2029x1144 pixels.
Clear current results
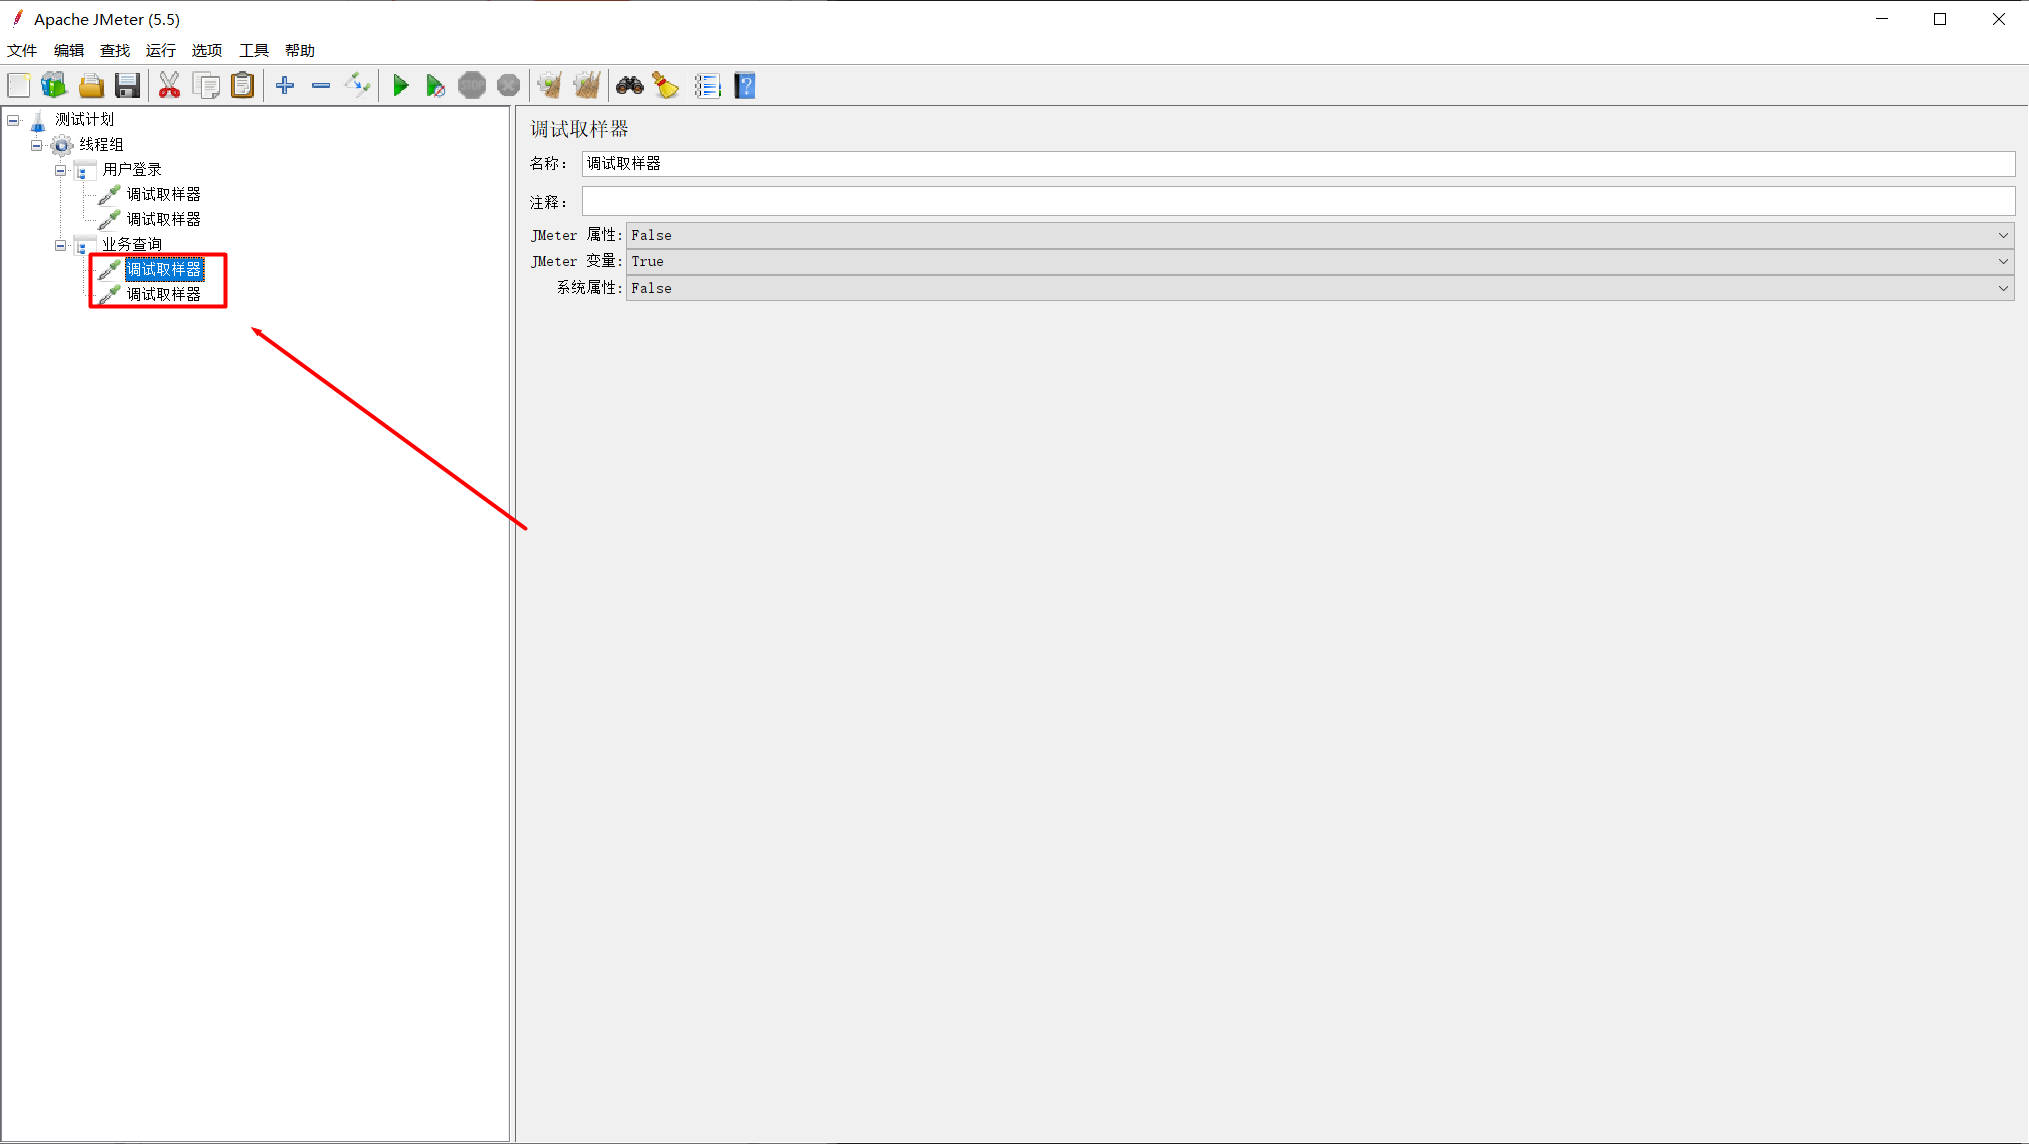point(550,86)
